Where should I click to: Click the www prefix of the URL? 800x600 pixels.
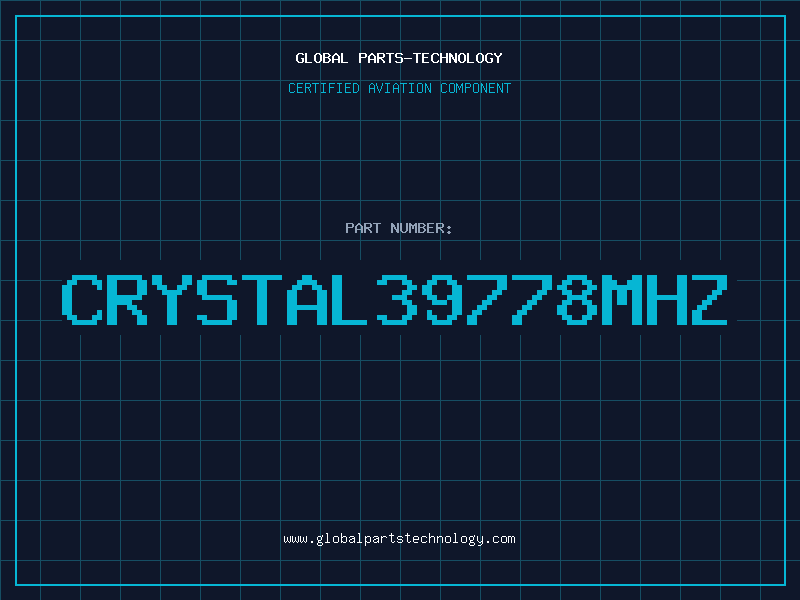pos(296,539)
